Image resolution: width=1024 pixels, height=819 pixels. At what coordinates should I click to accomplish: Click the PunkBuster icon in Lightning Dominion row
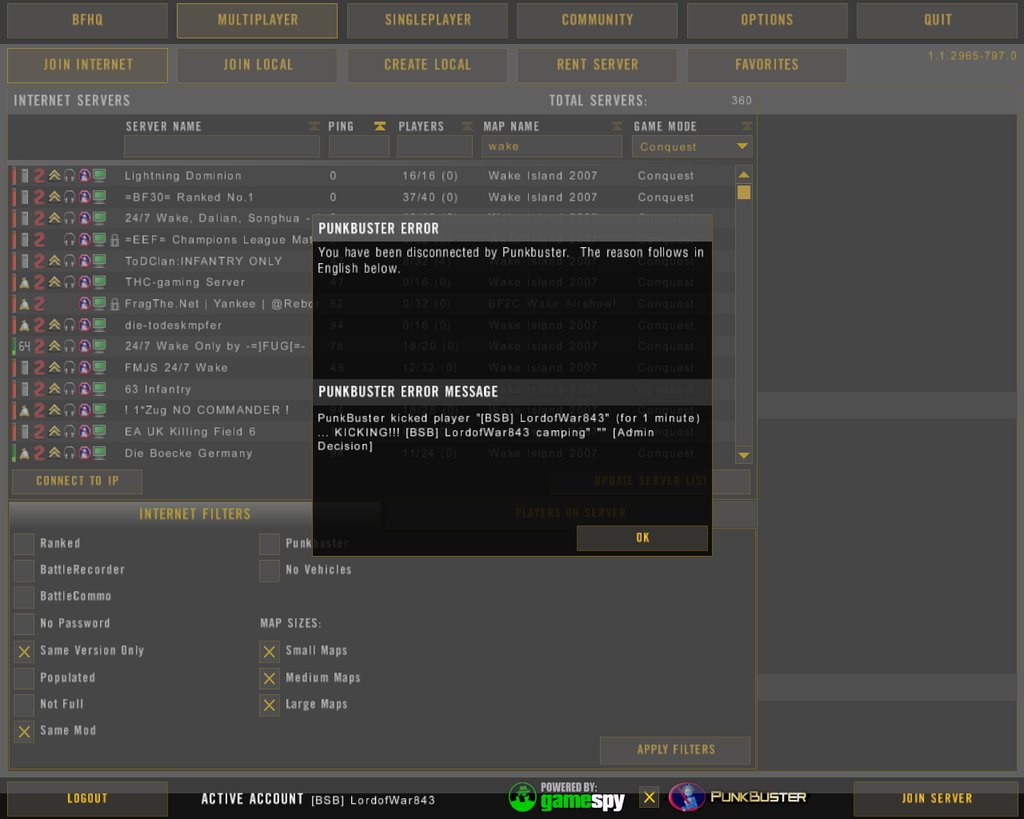[x=85, y=176]
